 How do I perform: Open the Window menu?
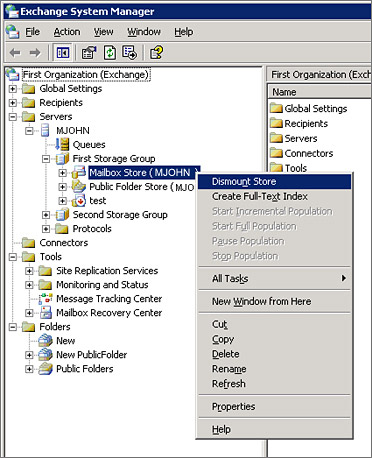[144, 32]
